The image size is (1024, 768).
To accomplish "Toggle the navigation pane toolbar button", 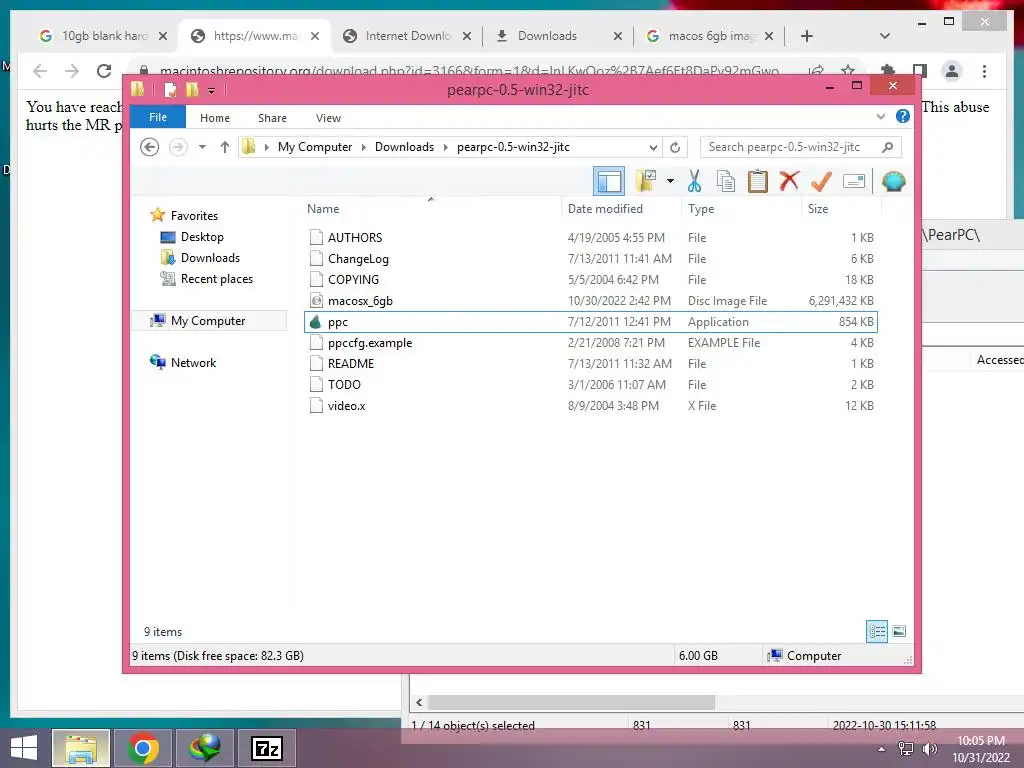I will point(609,181).
